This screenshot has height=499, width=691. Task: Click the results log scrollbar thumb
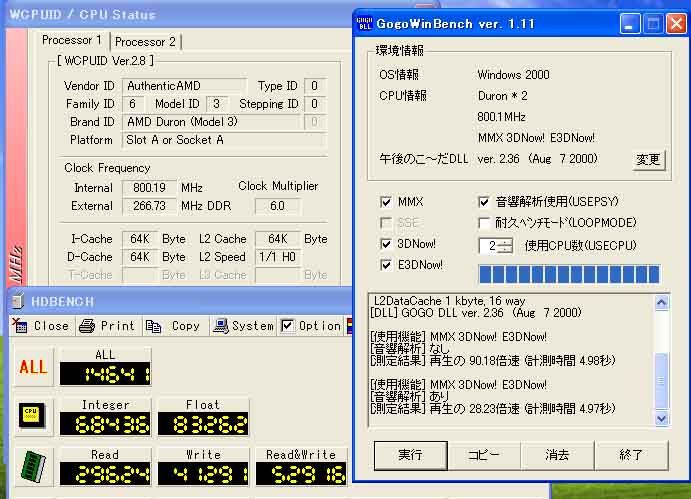(661, 380)
